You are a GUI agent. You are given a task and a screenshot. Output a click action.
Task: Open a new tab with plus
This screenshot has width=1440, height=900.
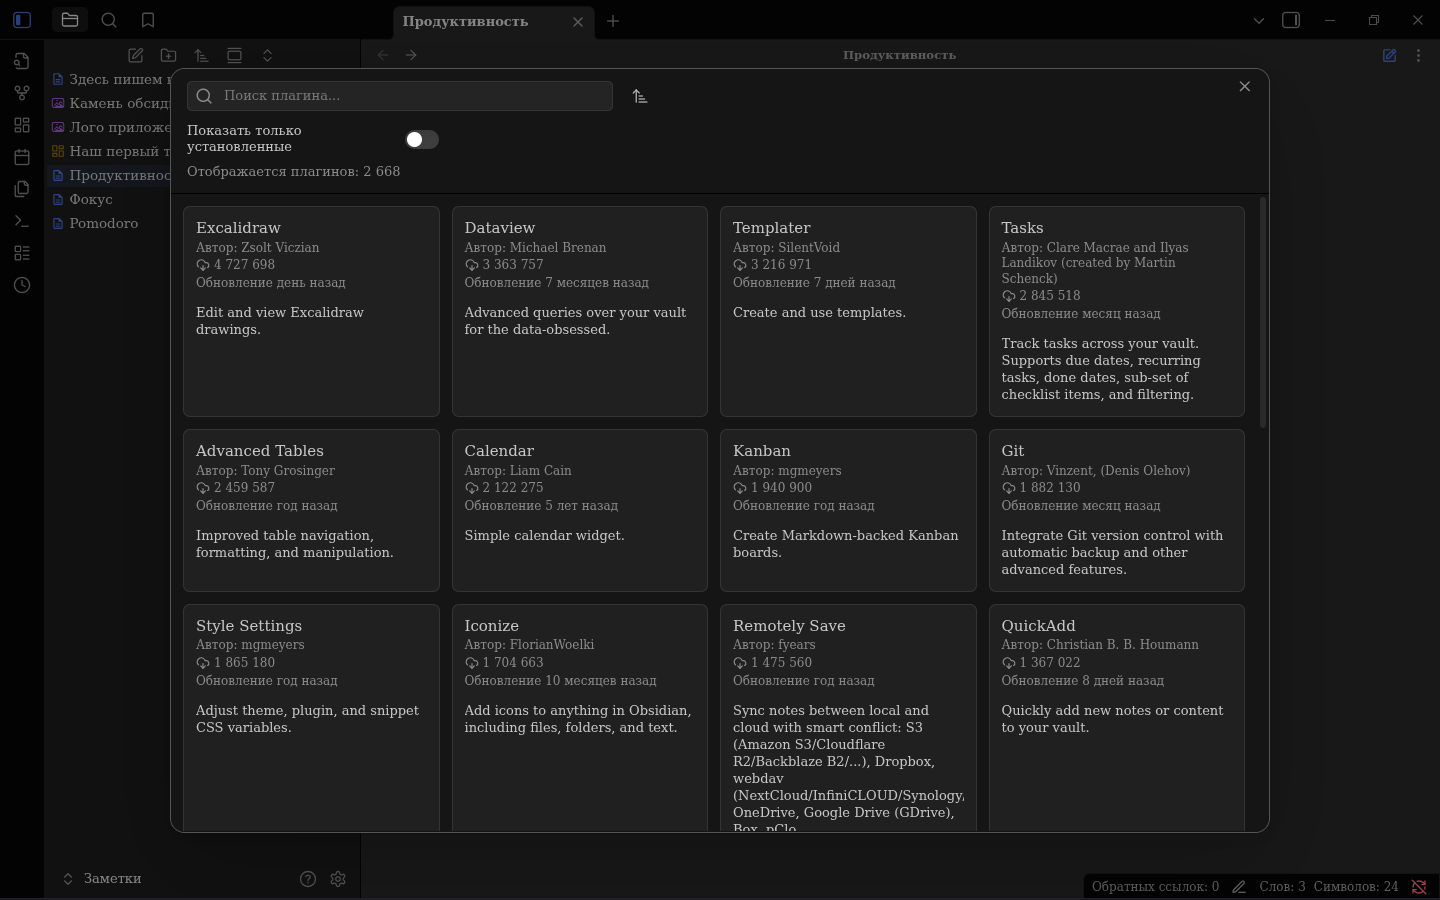613,21
